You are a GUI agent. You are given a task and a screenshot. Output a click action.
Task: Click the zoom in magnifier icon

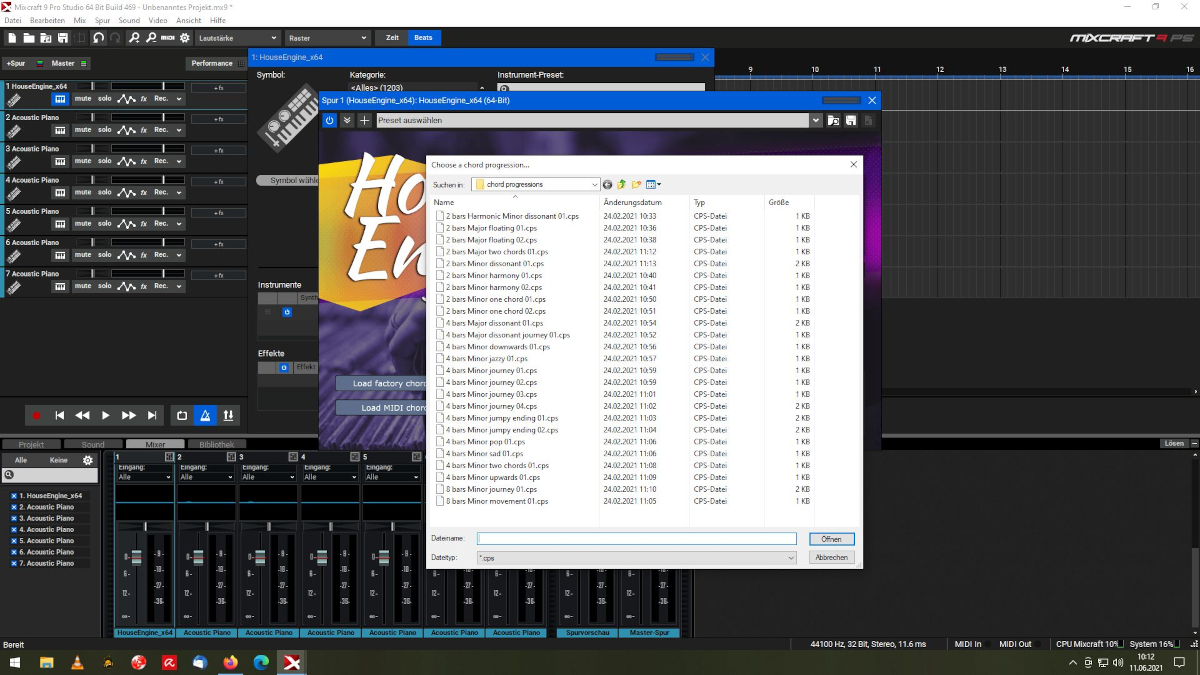tap(134, 38)
